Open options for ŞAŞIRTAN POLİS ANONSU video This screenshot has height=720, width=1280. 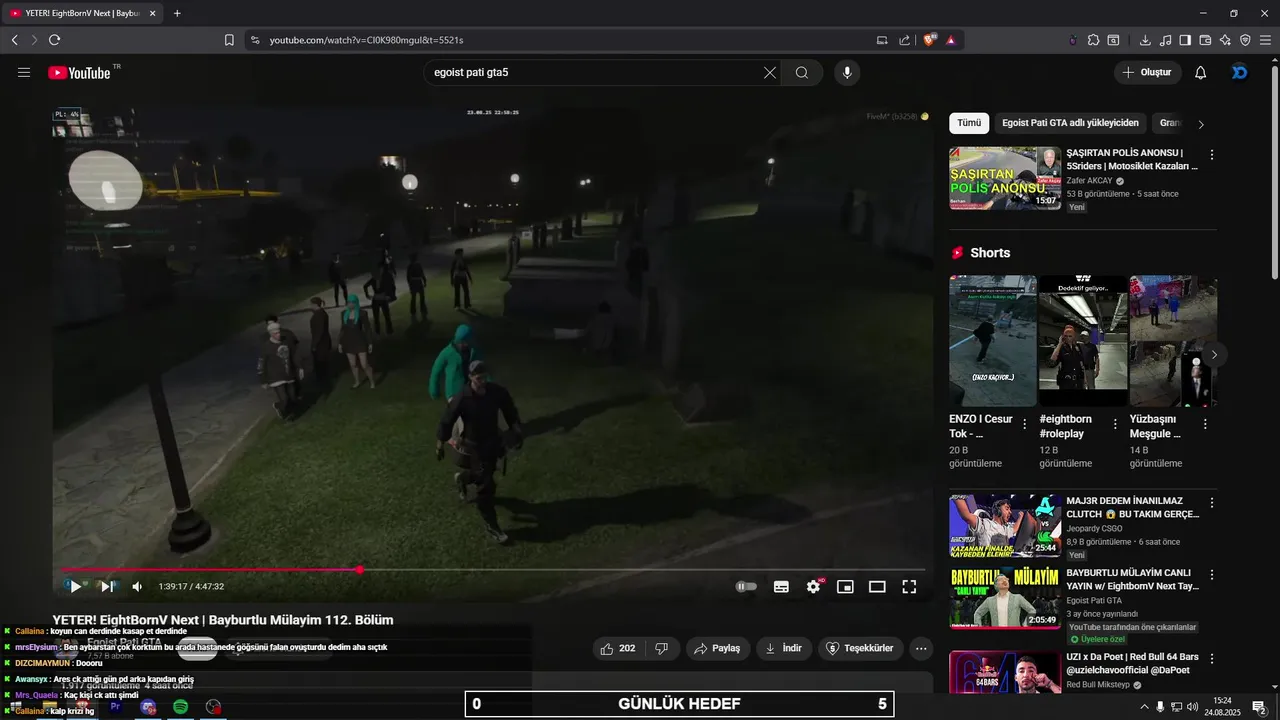click(1212, 155)
